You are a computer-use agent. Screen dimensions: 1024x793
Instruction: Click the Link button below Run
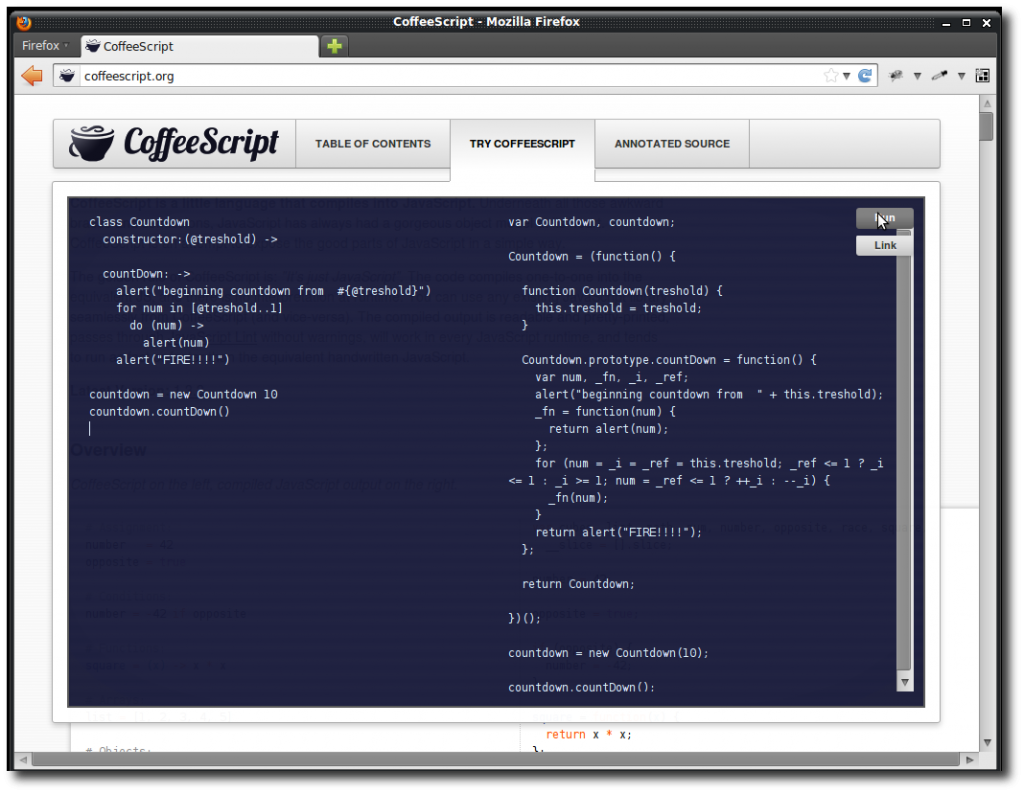point(883,244)
